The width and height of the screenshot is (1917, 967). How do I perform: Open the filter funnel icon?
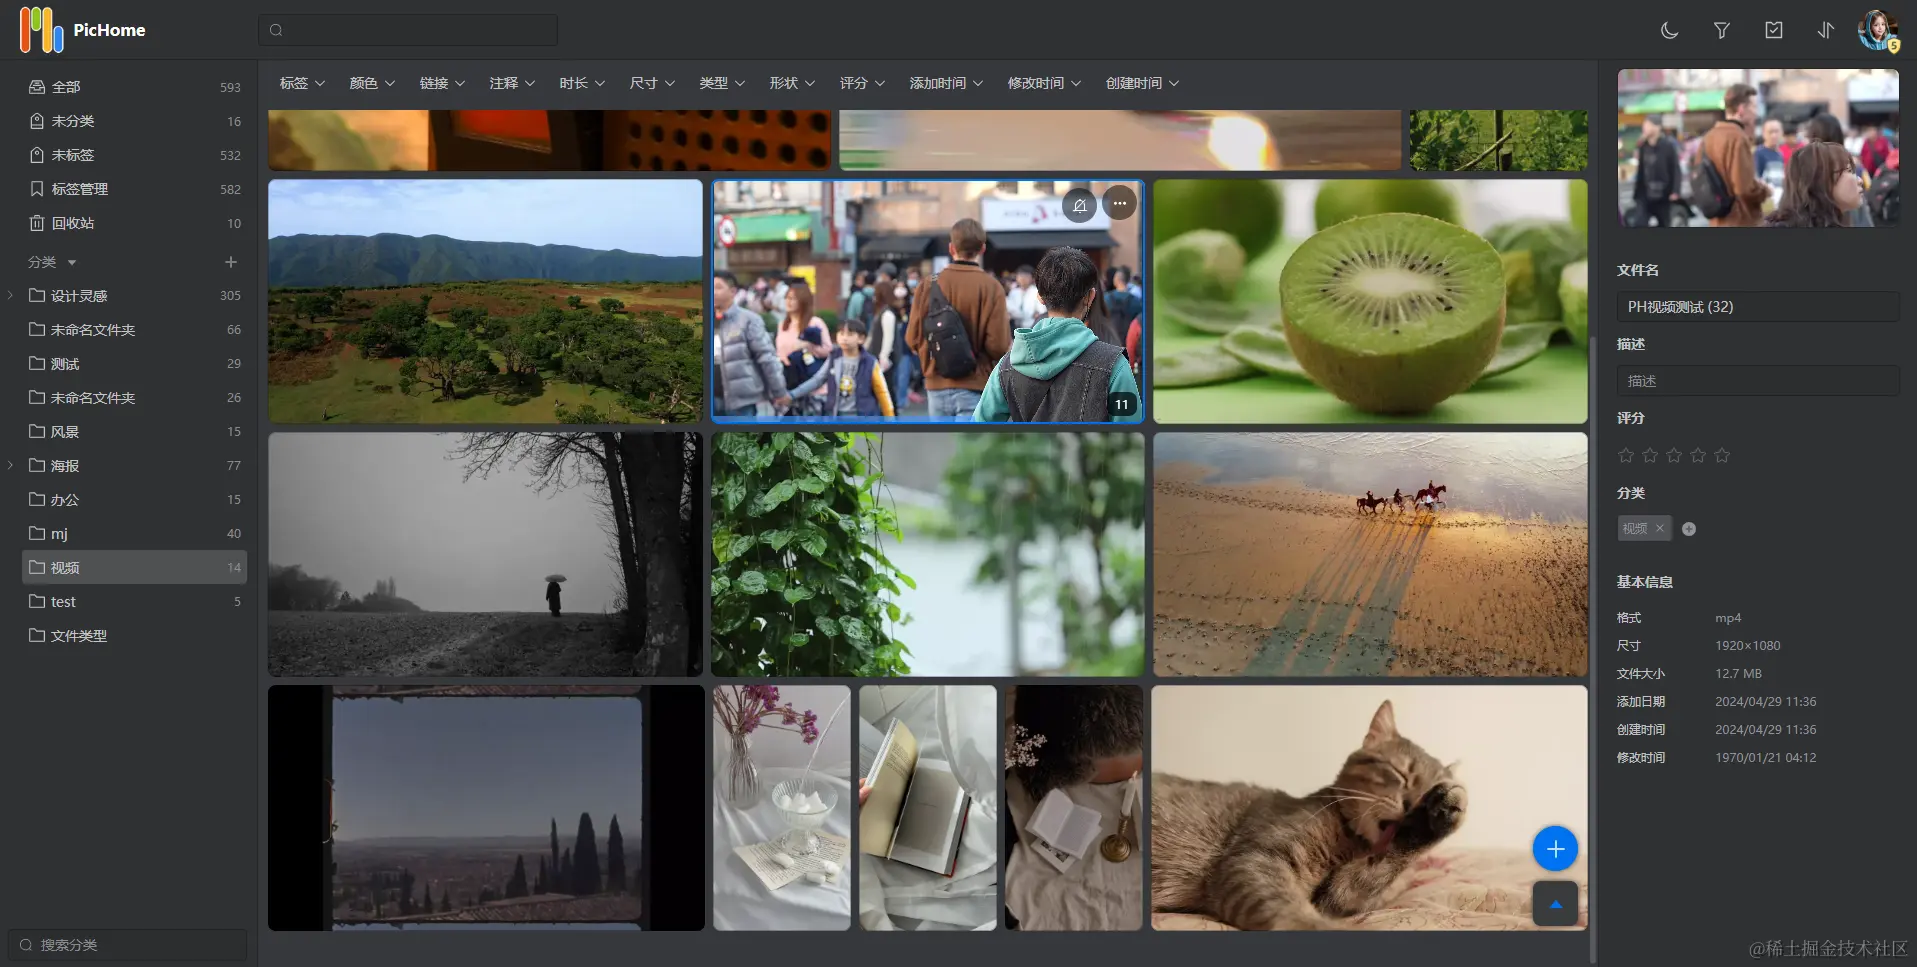[x=1721, y=30]
